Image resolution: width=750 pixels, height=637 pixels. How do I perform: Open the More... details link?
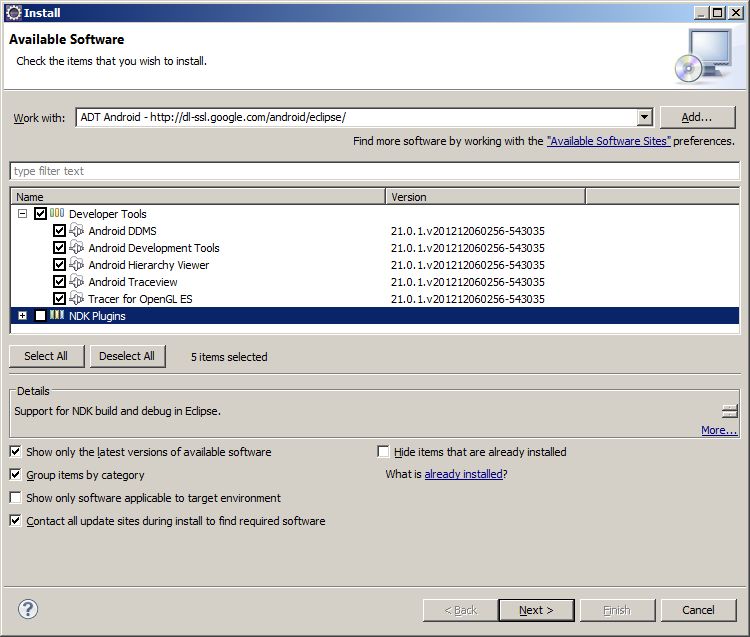pos(719,430)
